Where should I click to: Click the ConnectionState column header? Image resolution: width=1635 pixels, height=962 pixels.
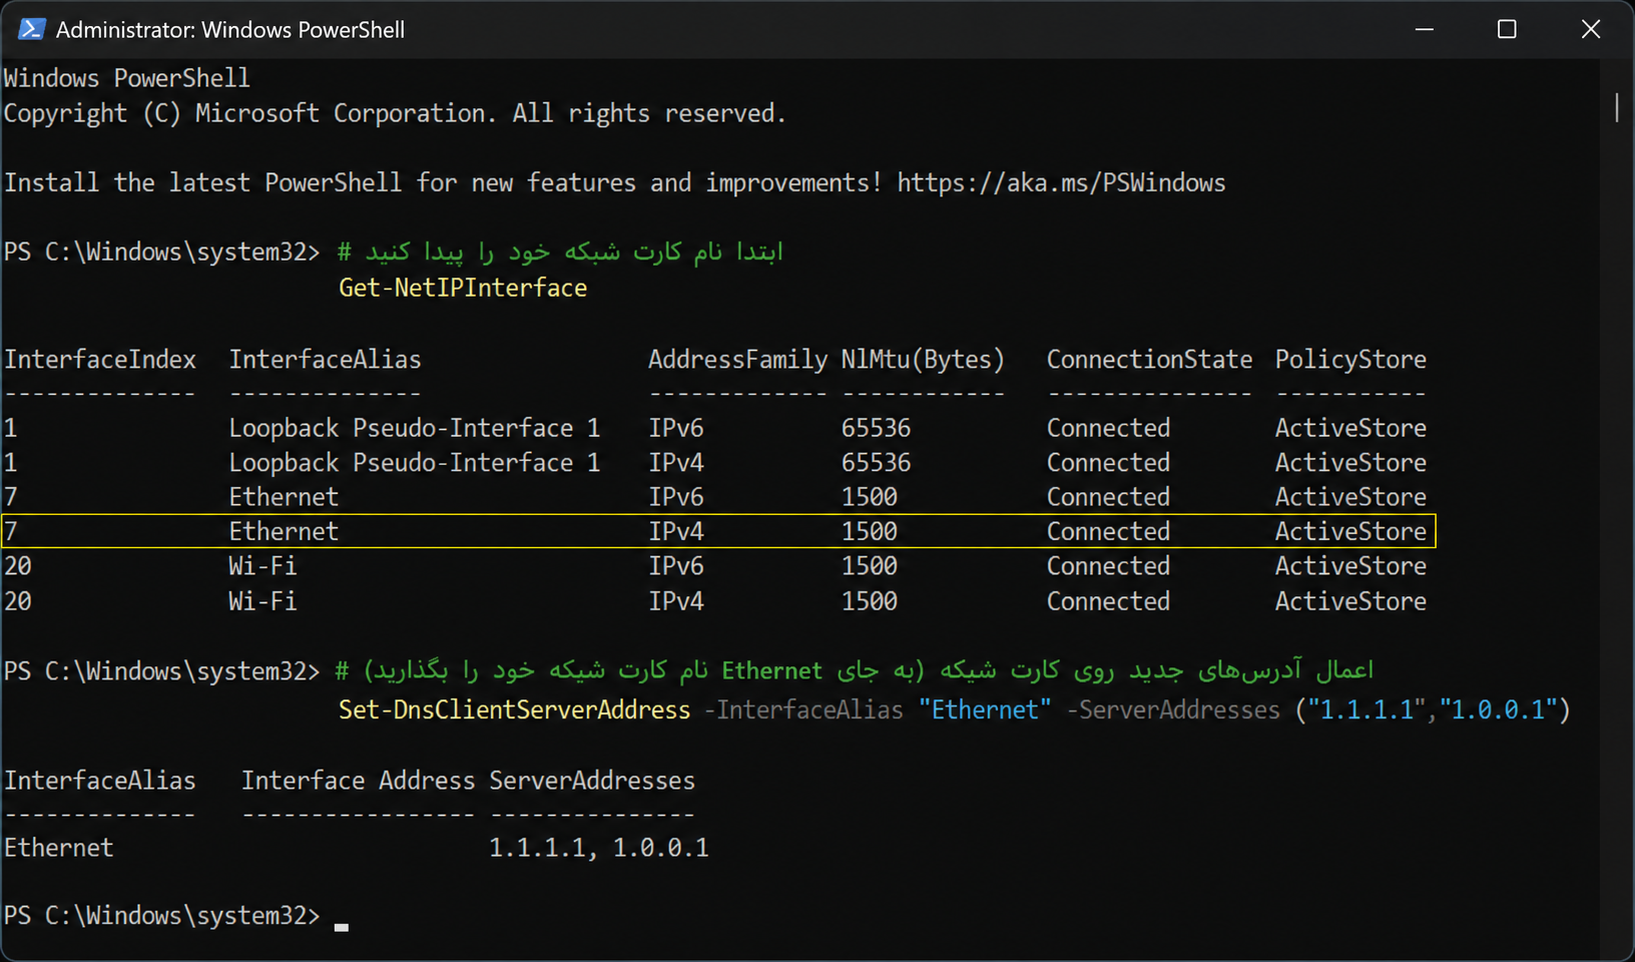1149,359
